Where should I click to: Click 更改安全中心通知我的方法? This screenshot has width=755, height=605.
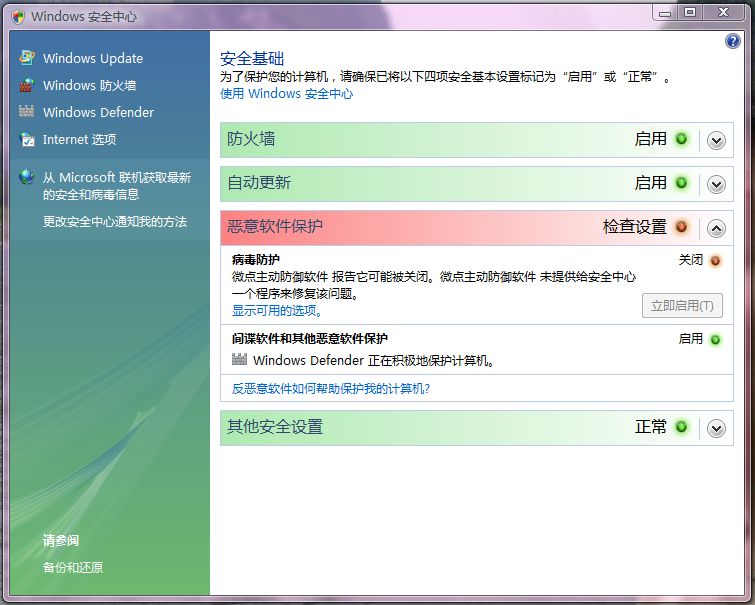pyautogui.click(x=115, y=222)
